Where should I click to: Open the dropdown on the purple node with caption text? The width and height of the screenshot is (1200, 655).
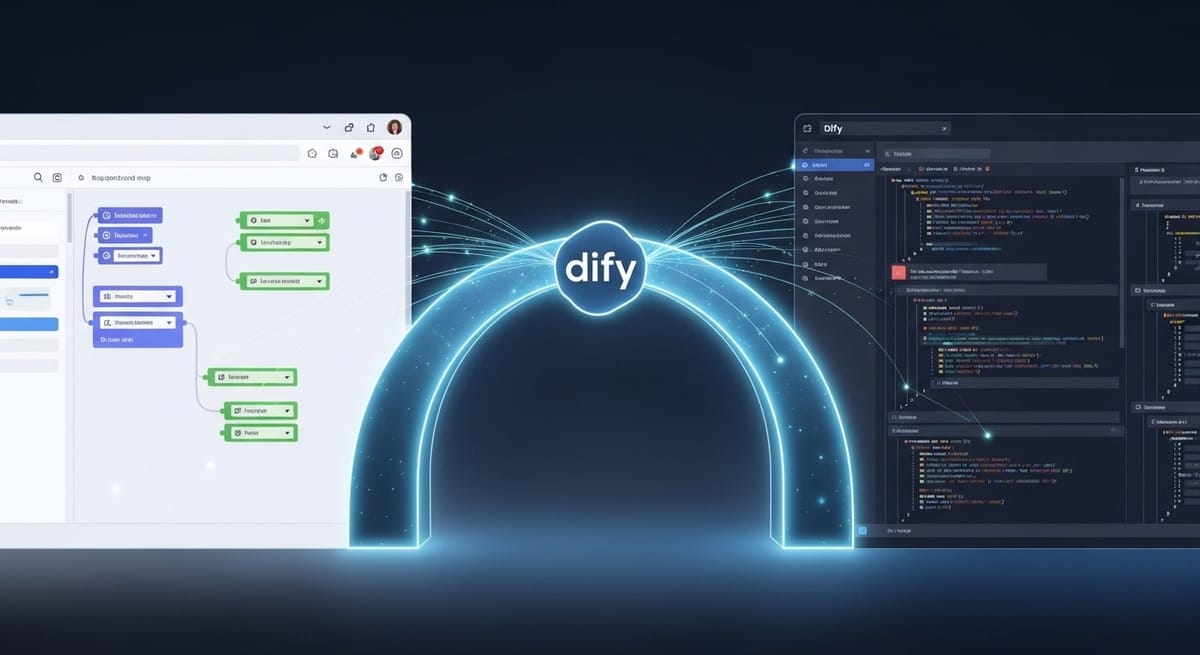(171, 323)
